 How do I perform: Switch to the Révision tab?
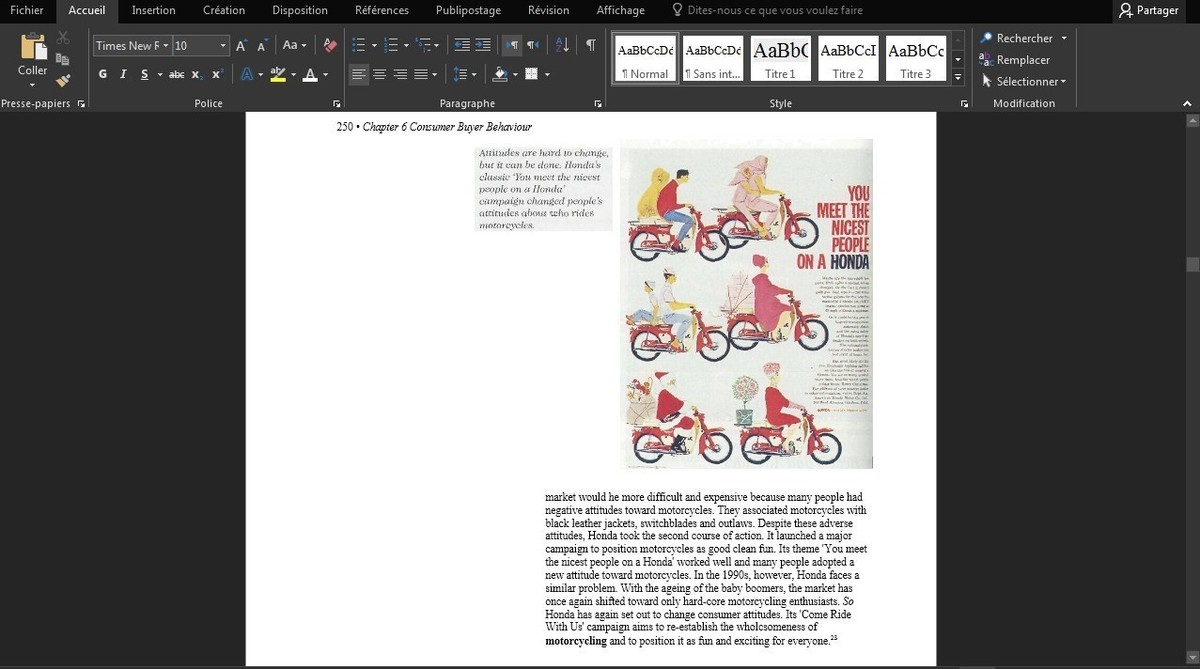[x=548, y=10]
